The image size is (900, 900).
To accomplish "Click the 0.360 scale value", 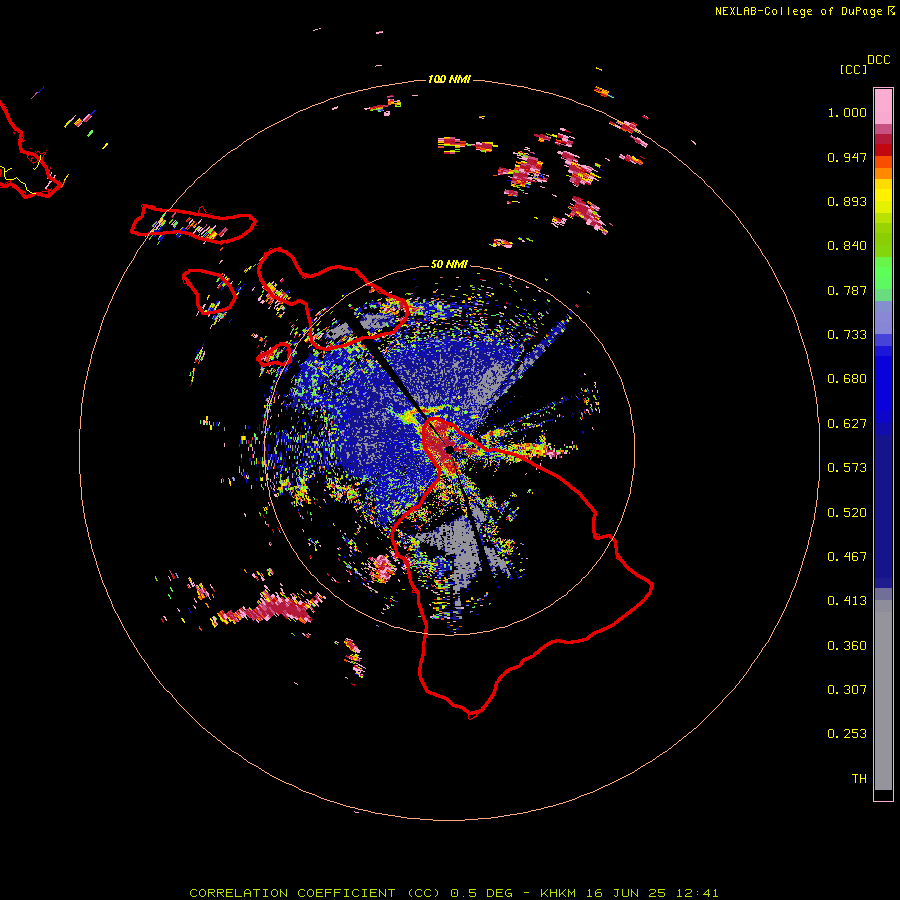I will point(847,646).
